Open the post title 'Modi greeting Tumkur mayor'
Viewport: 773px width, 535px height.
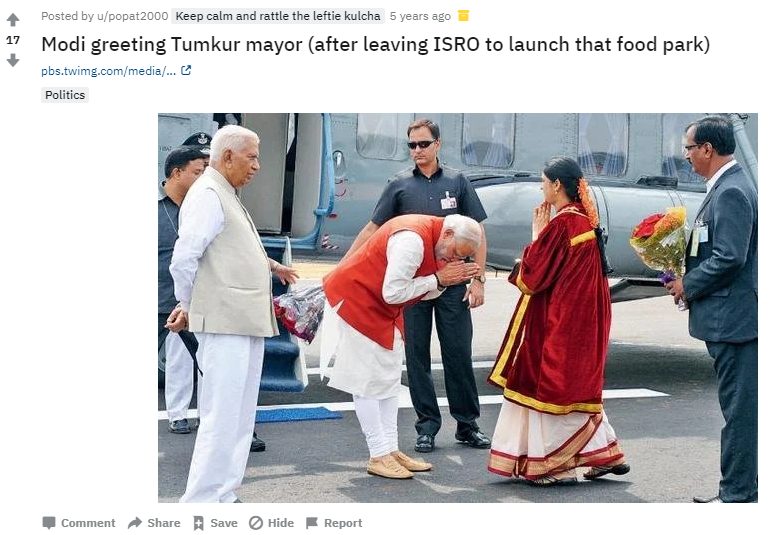pyautogui.click(x=376, y=44)
